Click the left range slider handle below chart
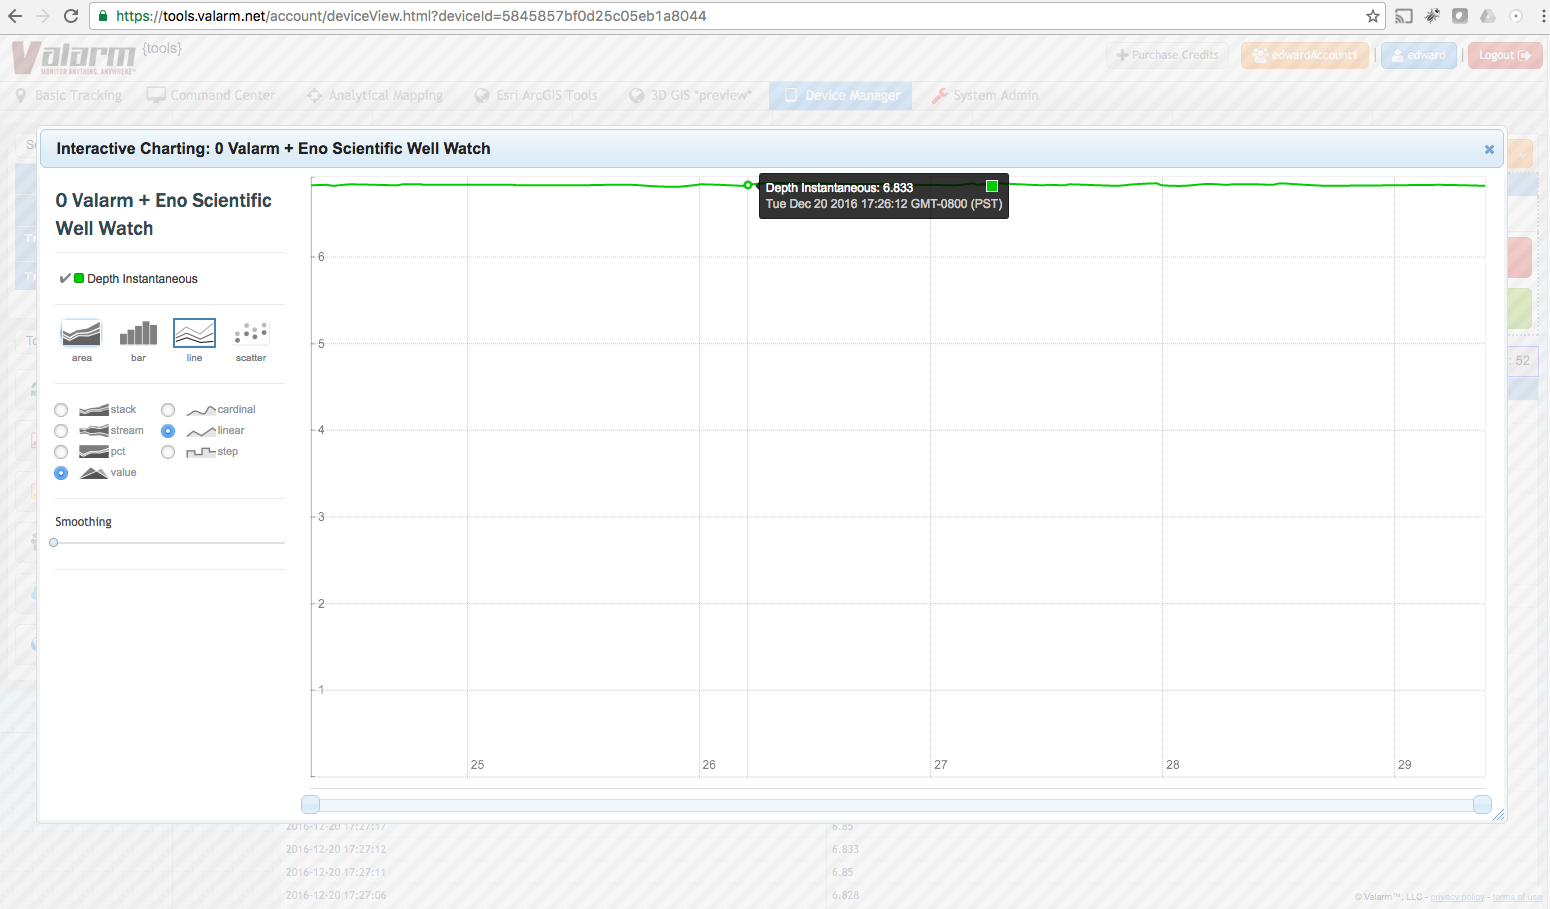Viewport: 1550px width, 909px height. [310, 804]
